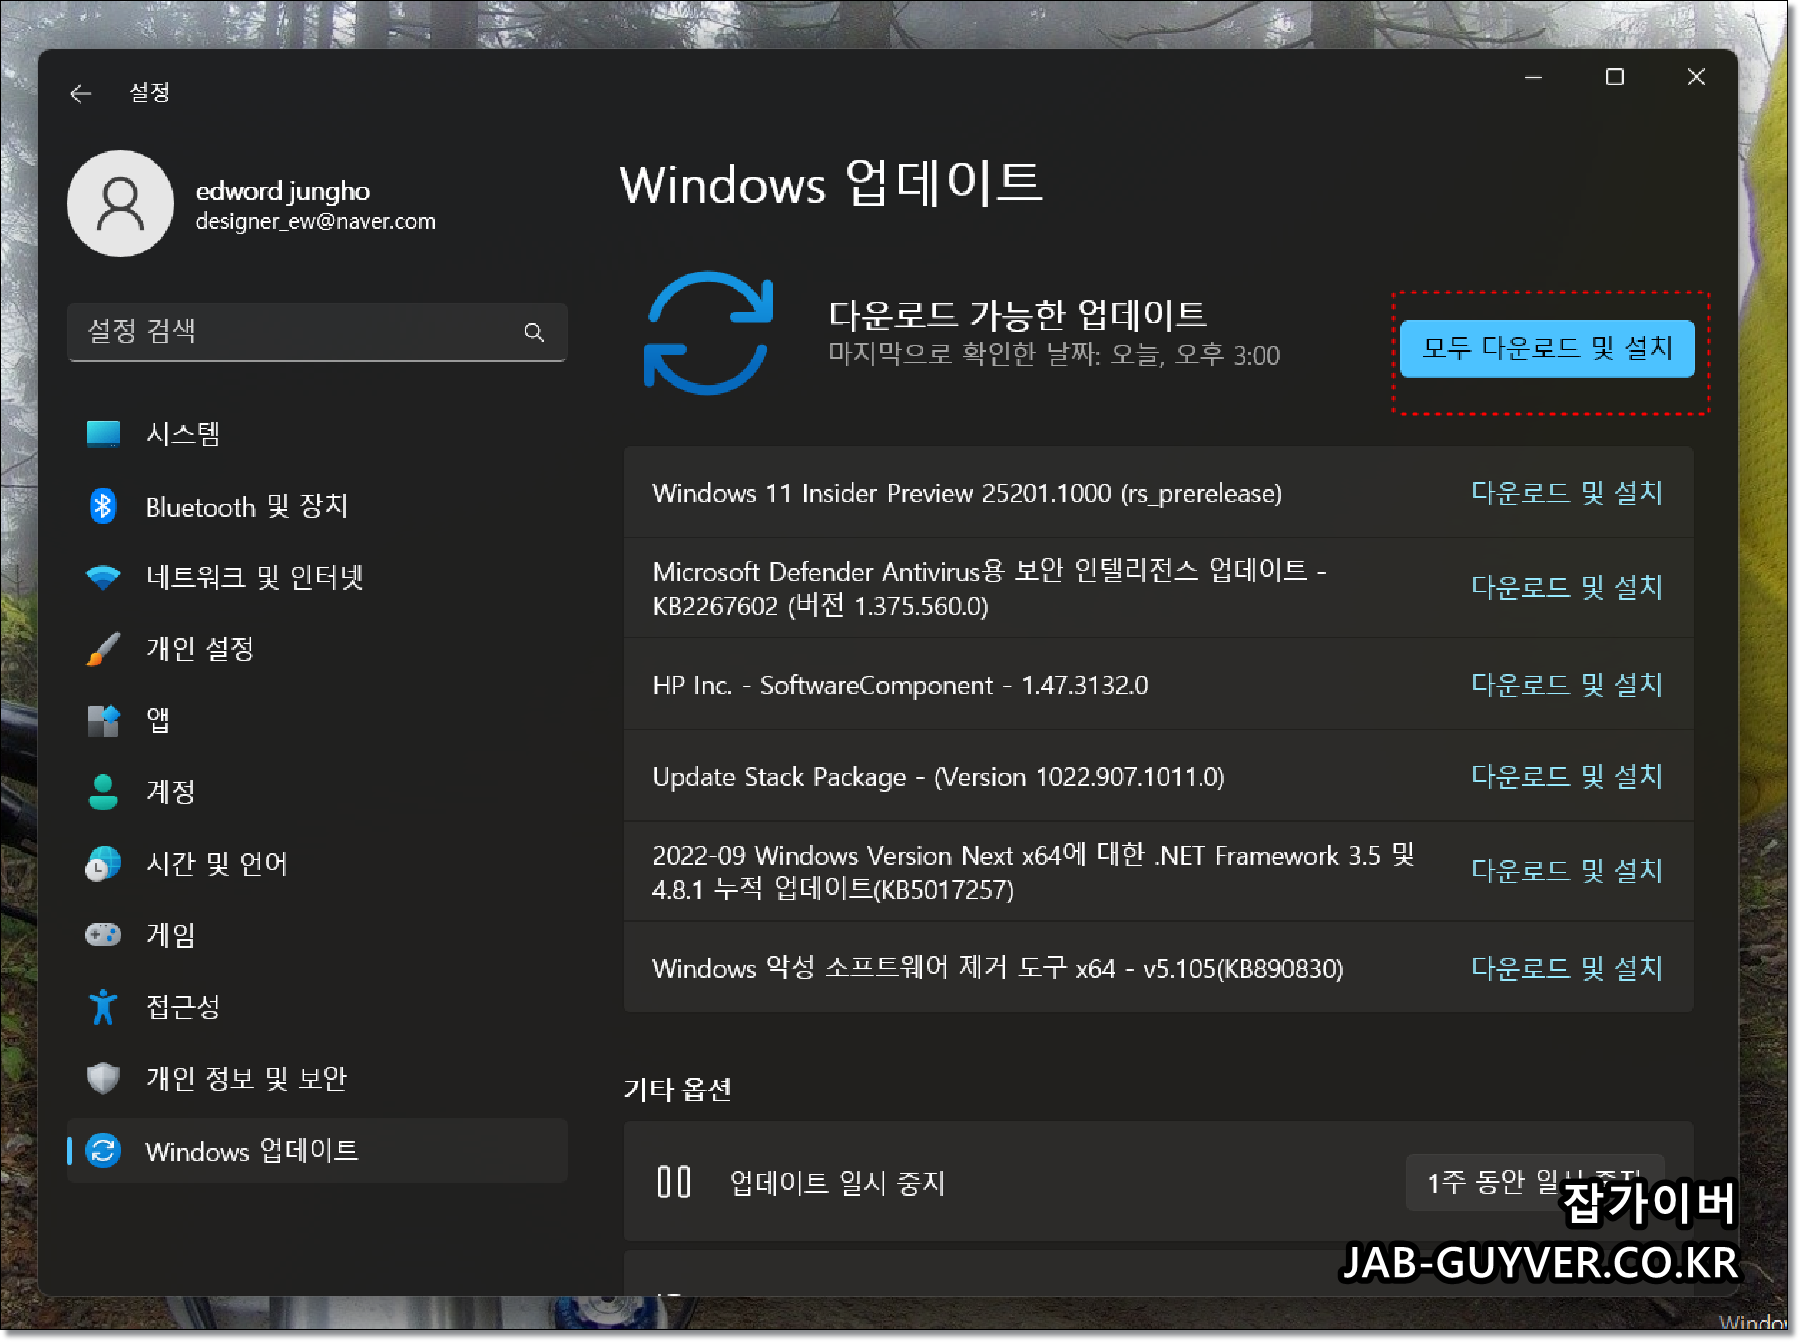Screen dimensions: 1800x1342
Task: Open Bluetooth 및 장치 category
Action: (317, 506)
